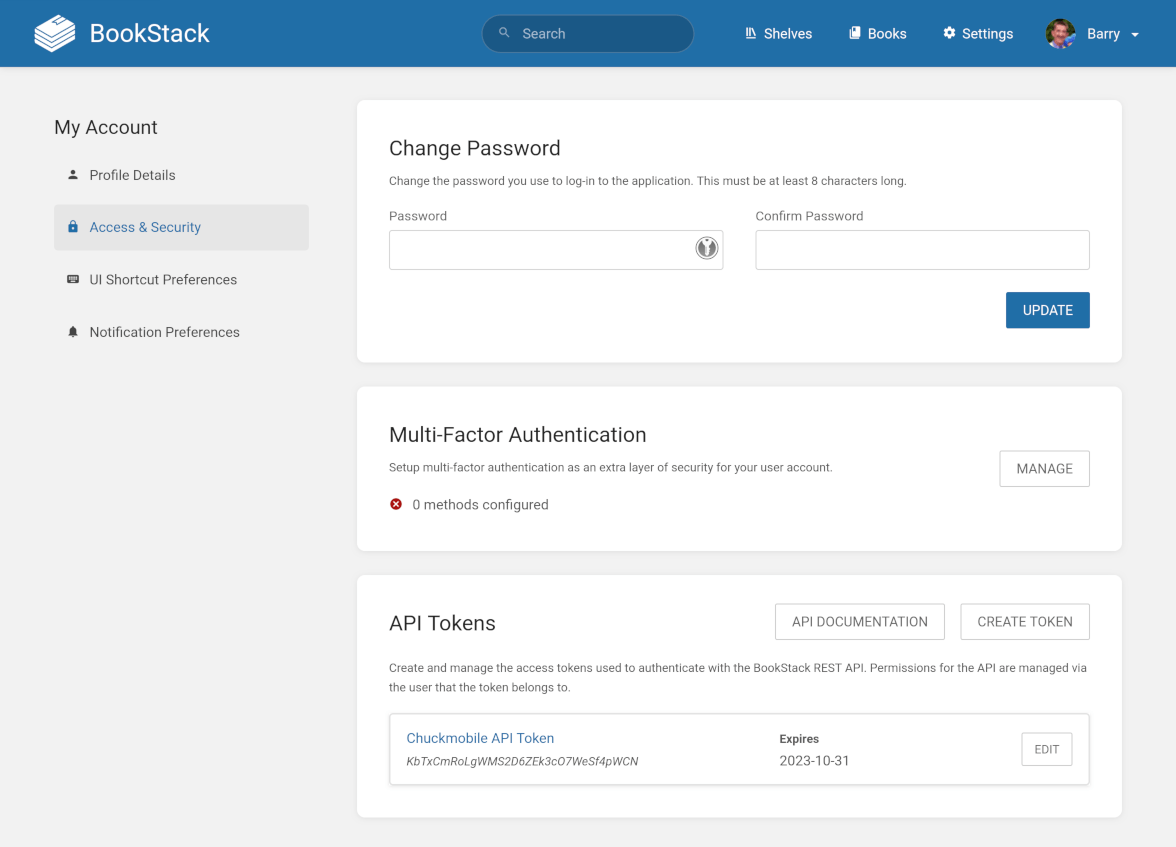Click the Access & Security lock icon
The width and height of the screenshot is (1176, 847).
point(73,227)
